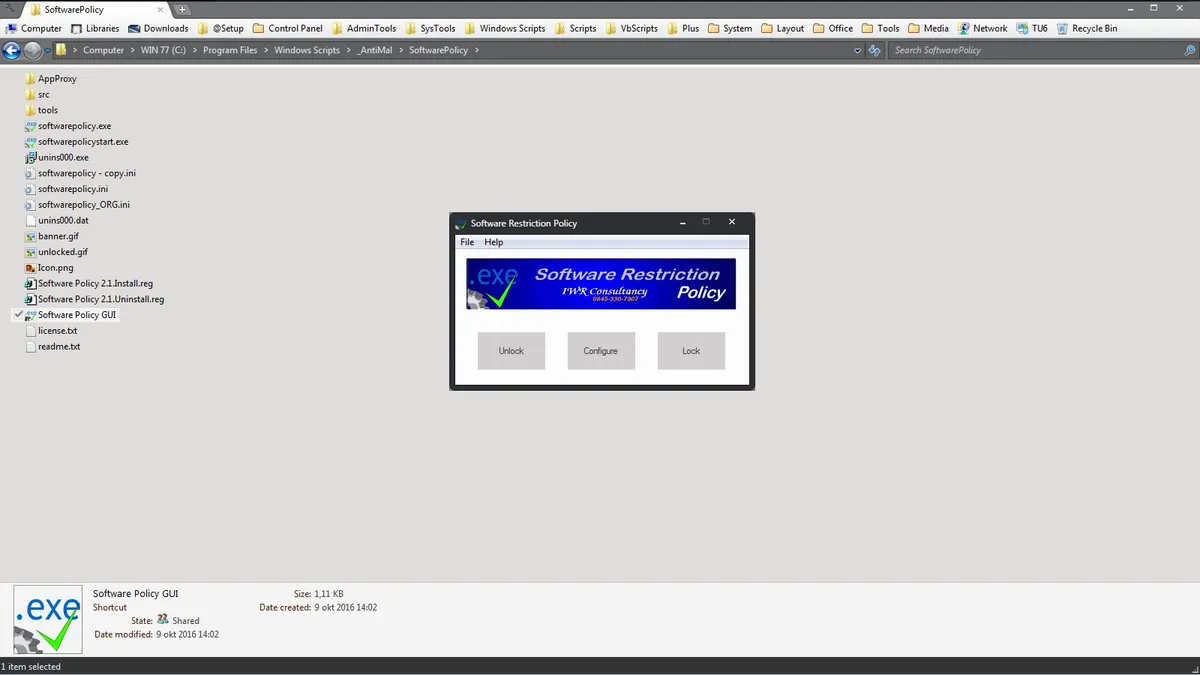
Task: Open Software Policy 2.1.Install.reg registry file
Action: [x=95, y=283]
